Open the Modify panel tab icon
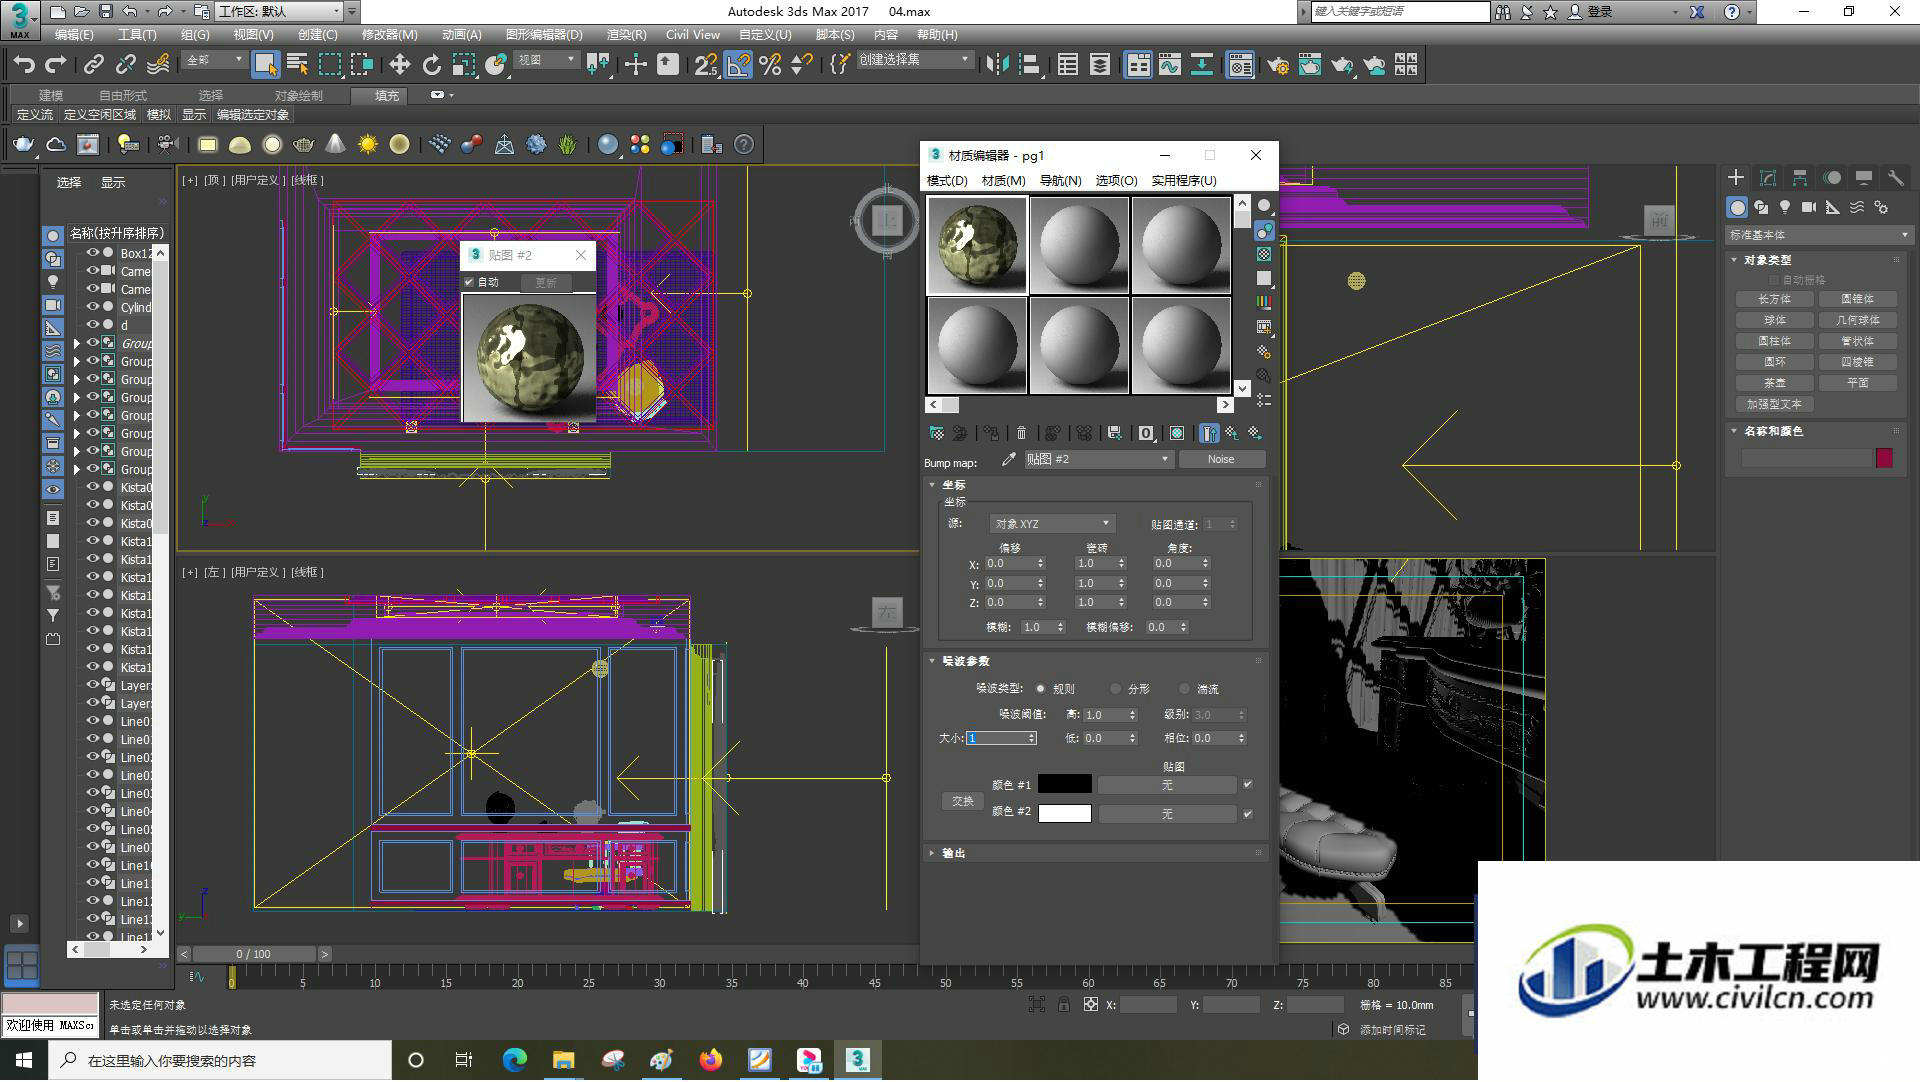1920x1082 pixels. tap(1768, 178)
